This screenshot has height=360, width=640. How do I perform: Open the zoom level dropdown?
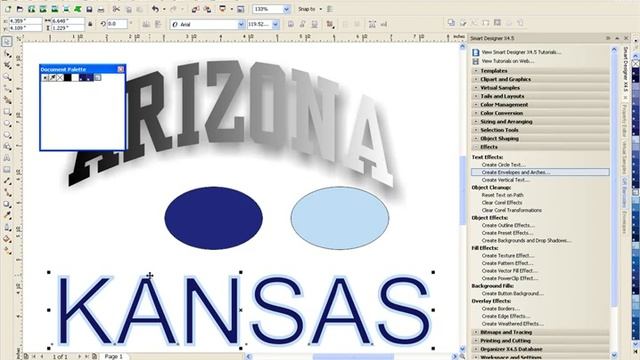click(x=286, y=9)
